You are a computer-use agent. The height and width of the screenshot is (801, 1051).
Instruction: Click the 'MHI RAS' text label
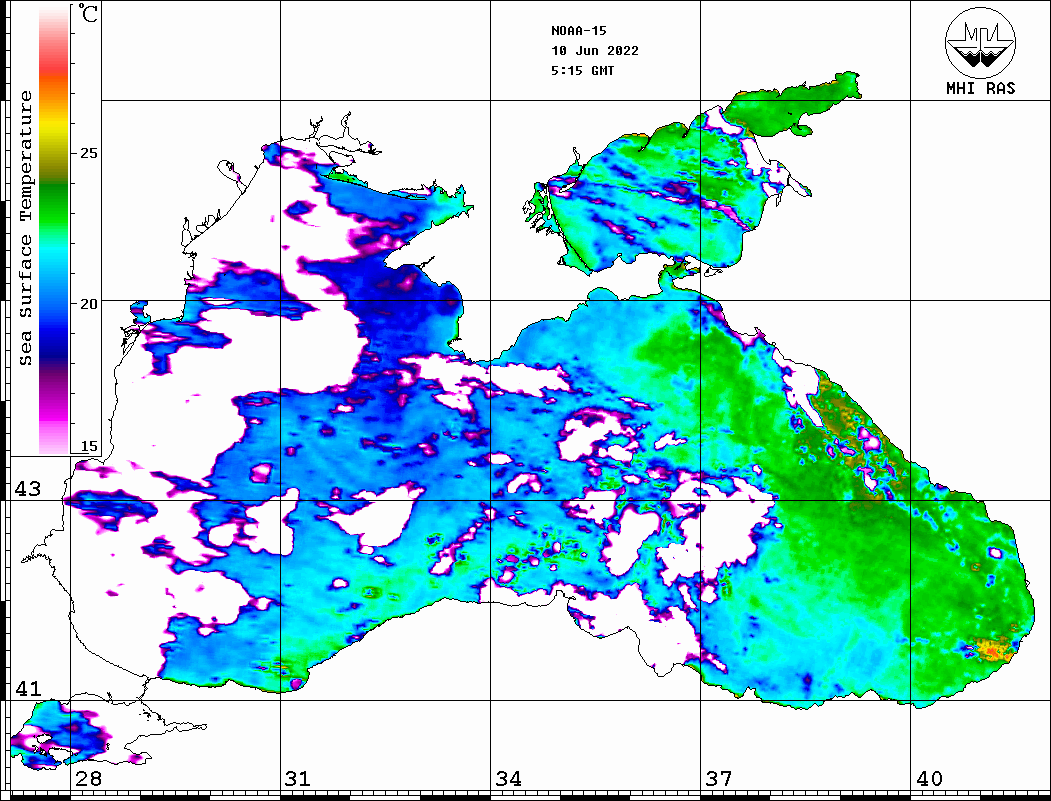tap(980, 88)
